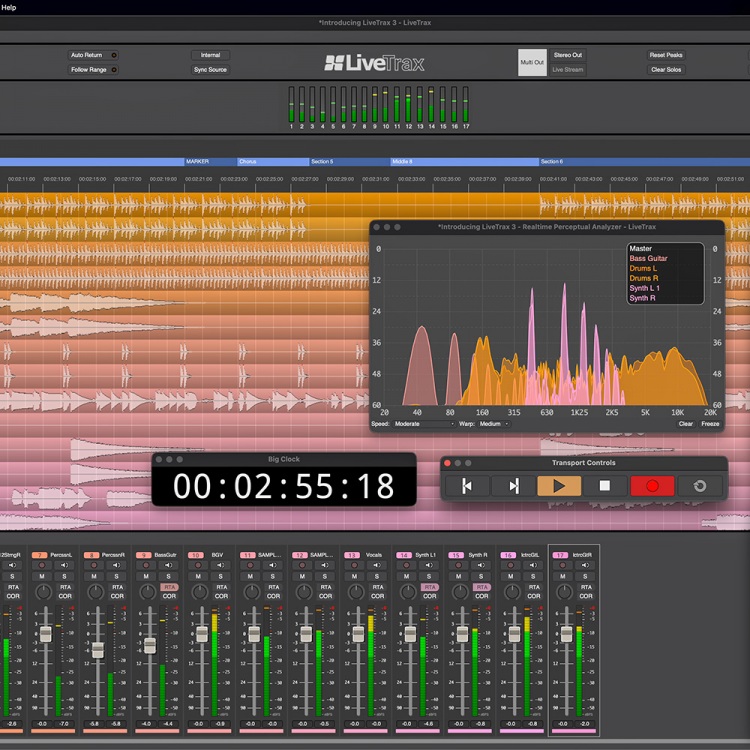The width and height of the screenshot is (750, 750).
Task: Arm recording on channel 13 Vocals
Action: 354,565
